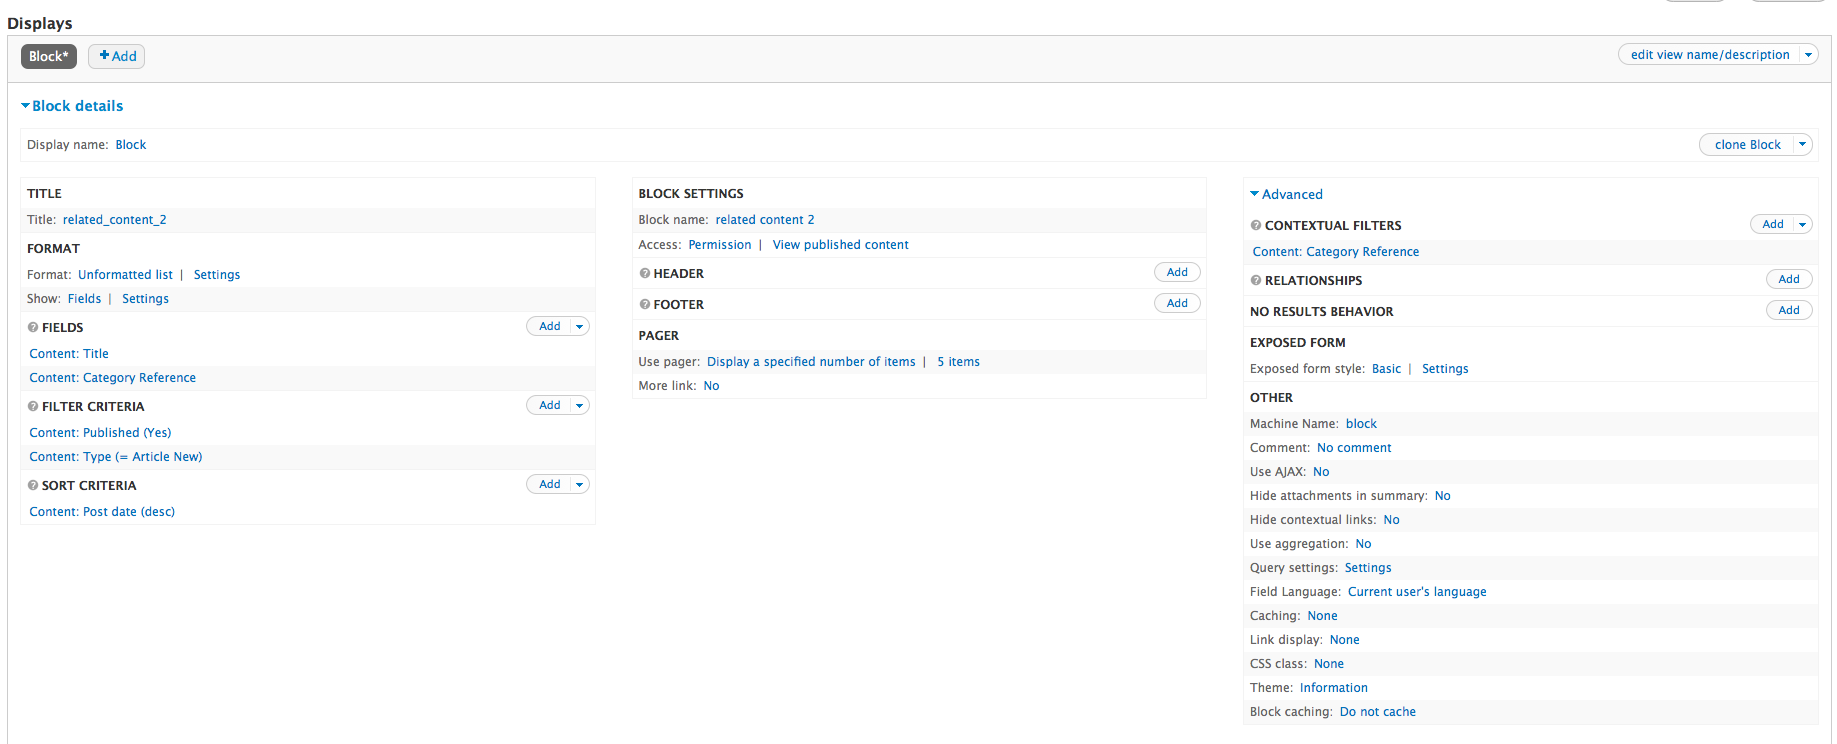Screen dimensions: 1837x744
Task: Open the dropdown arrow next to FIELDS Add
Action: click(579, 326)
